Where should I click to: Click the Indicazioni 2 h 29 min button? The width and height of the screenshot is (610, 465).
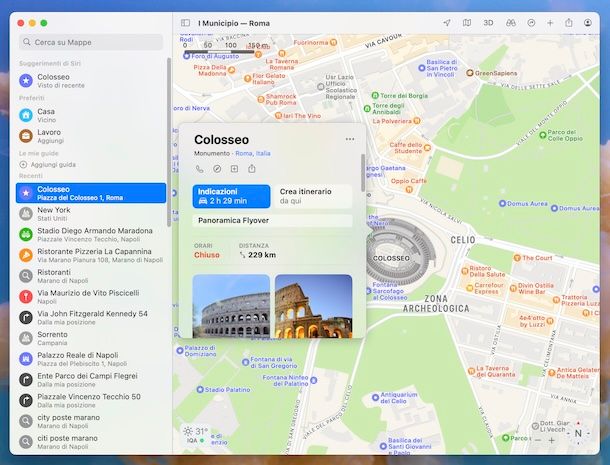click(231, 196)
